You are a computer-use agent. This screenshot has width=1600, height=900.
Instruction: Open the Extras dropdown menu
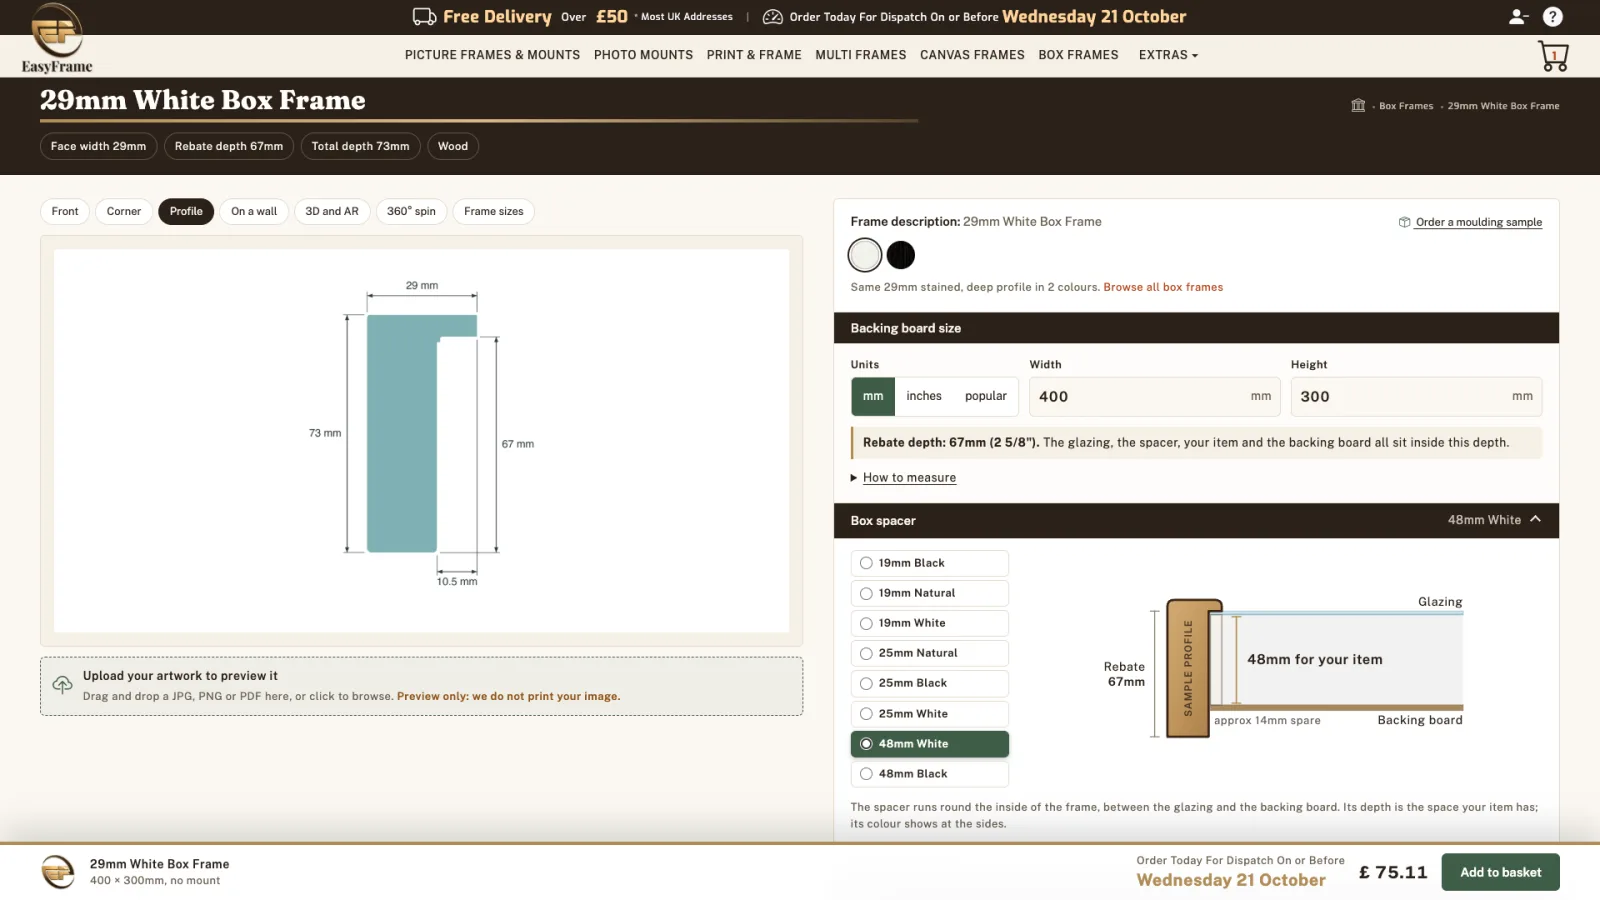pos(1168,55)
